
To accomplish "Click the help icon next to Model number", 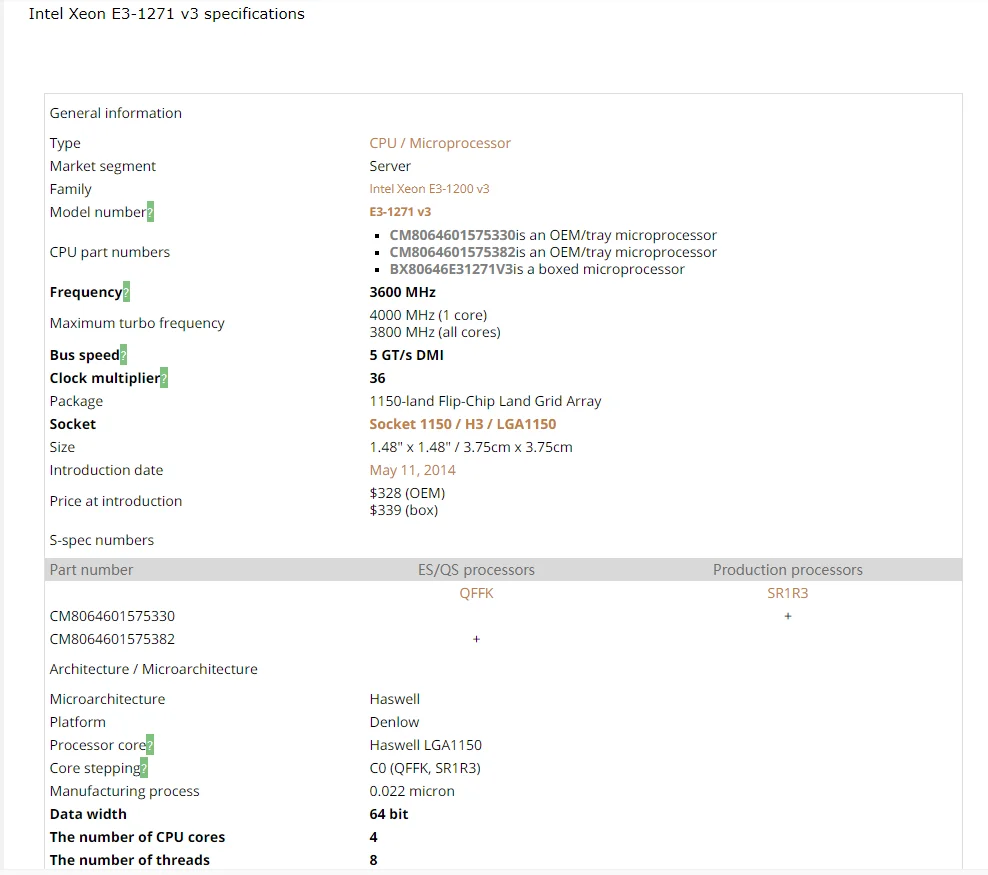I will pos(151,212).
